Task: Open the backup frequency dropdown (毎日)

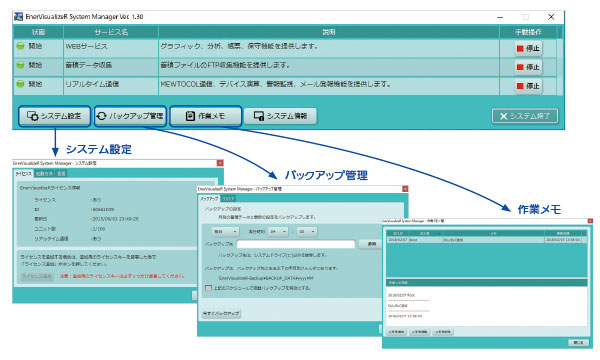Action: pyautogui.click(x=225, y=231)
